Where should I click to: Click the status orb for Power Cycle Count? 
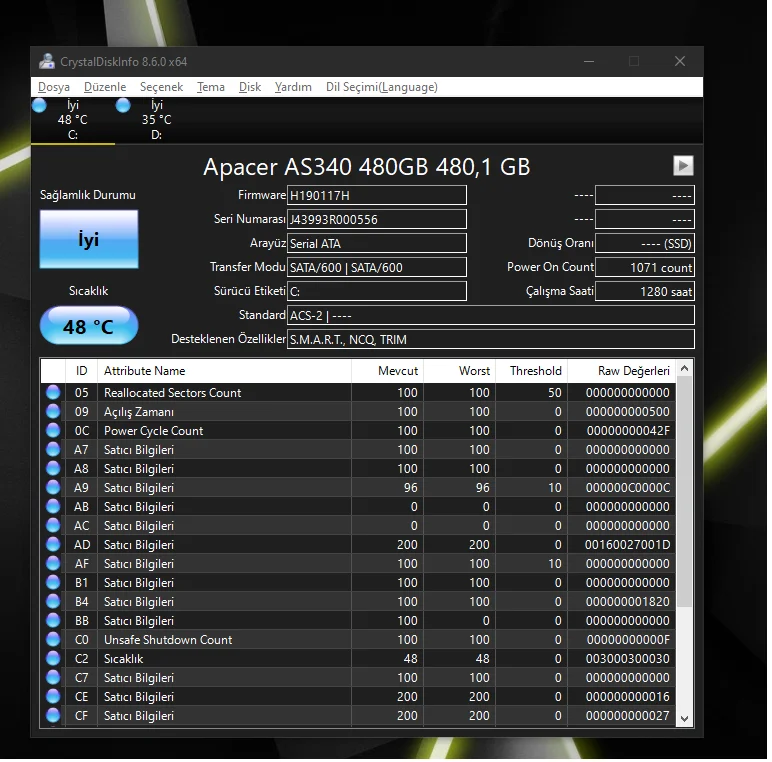(53, 430)
